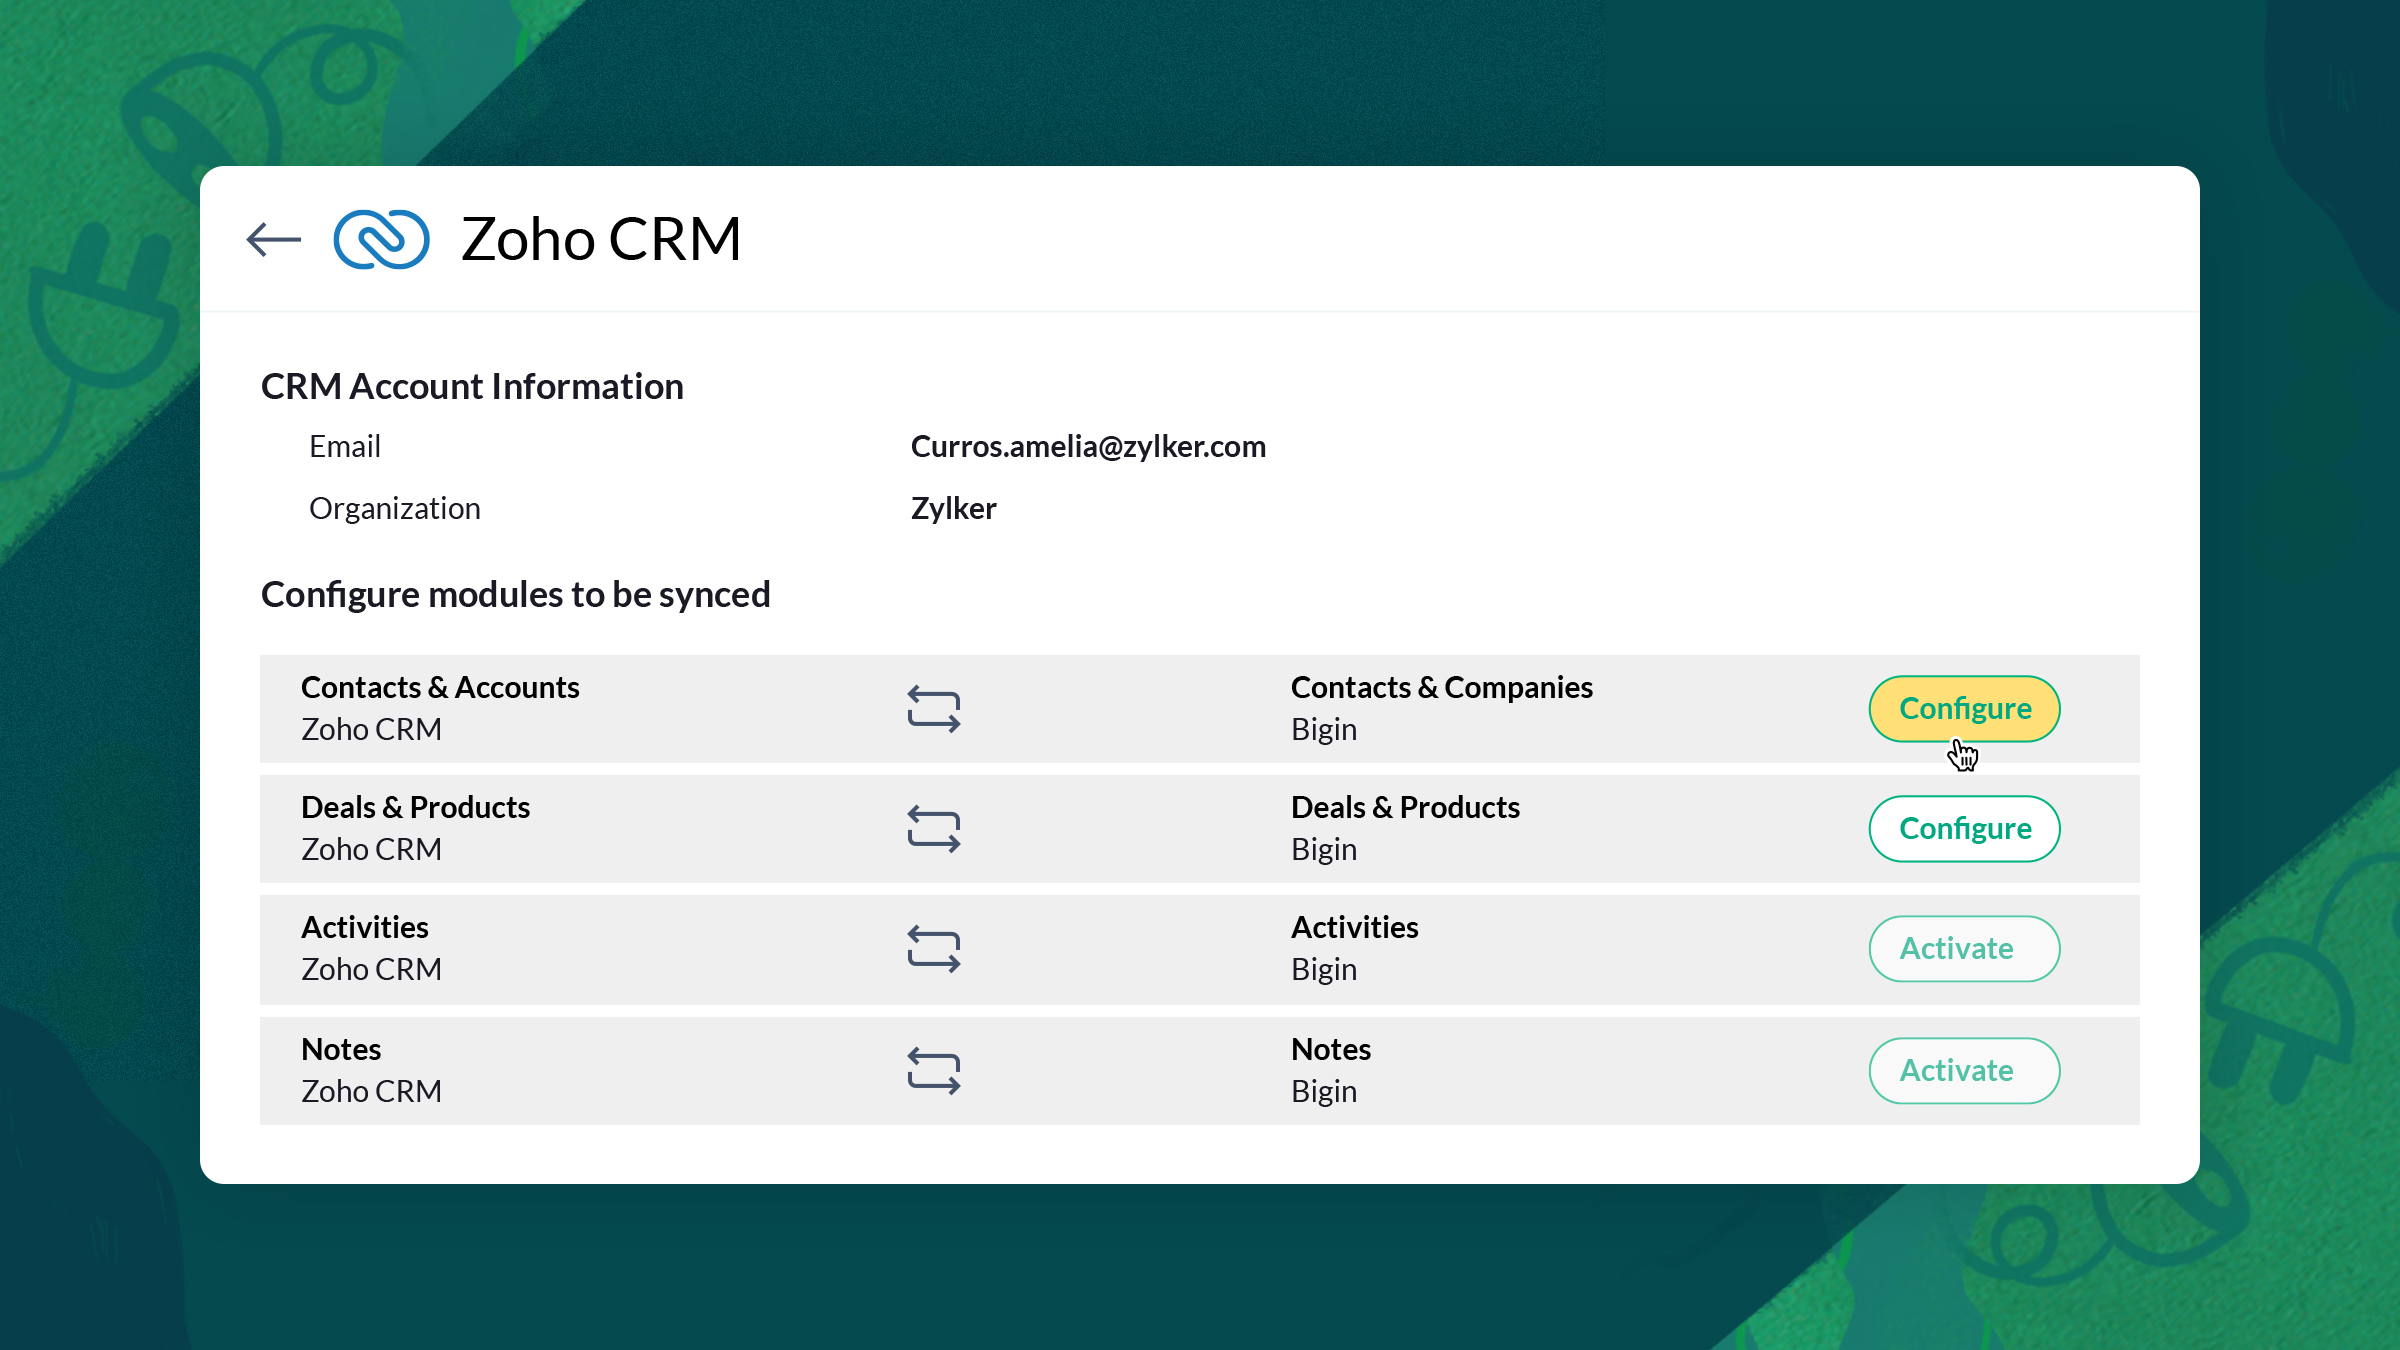
Task: Click the Zoho CRM page title
Action: (601, 239)
